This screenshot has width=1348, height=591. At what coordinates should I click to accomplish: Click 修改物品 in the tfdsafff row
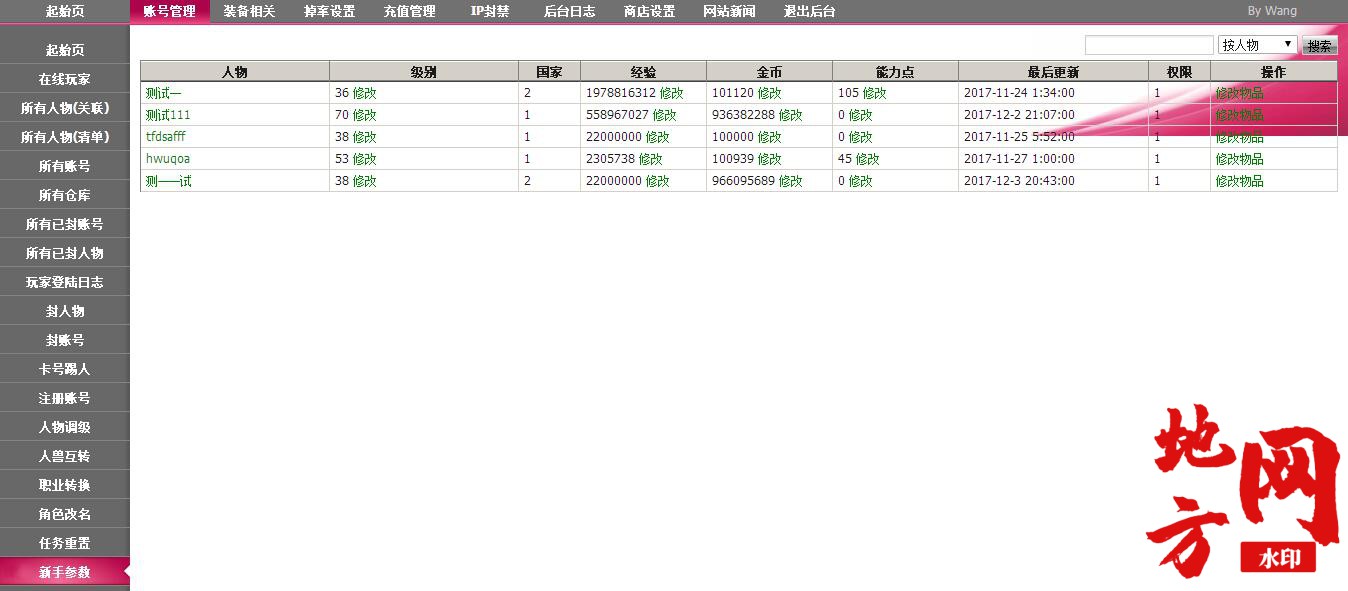(x=1240, y=137)
